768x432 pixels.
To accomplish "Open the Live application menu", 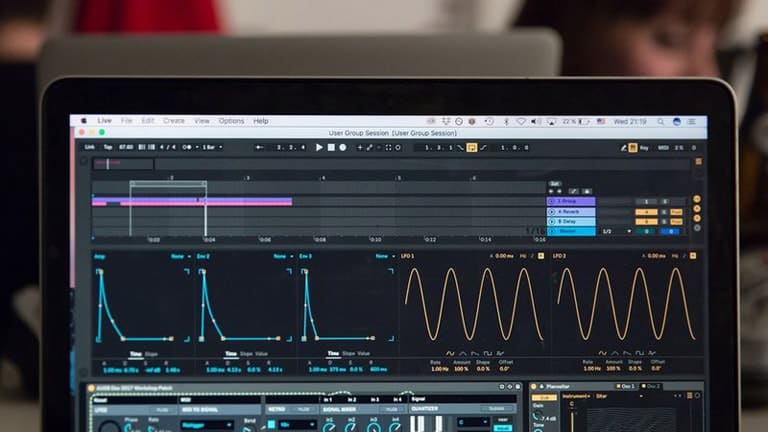I will pos(104,120).
